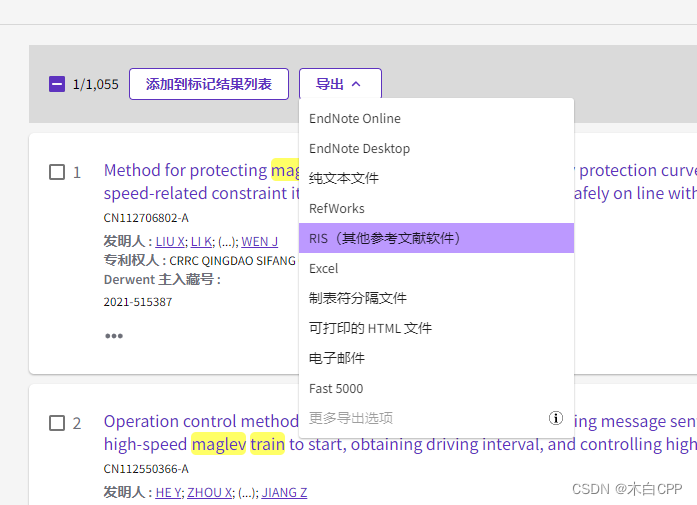Open inventor link LI K
The width and height of the screenshot is (697, 505).
(x=201, y=241)
